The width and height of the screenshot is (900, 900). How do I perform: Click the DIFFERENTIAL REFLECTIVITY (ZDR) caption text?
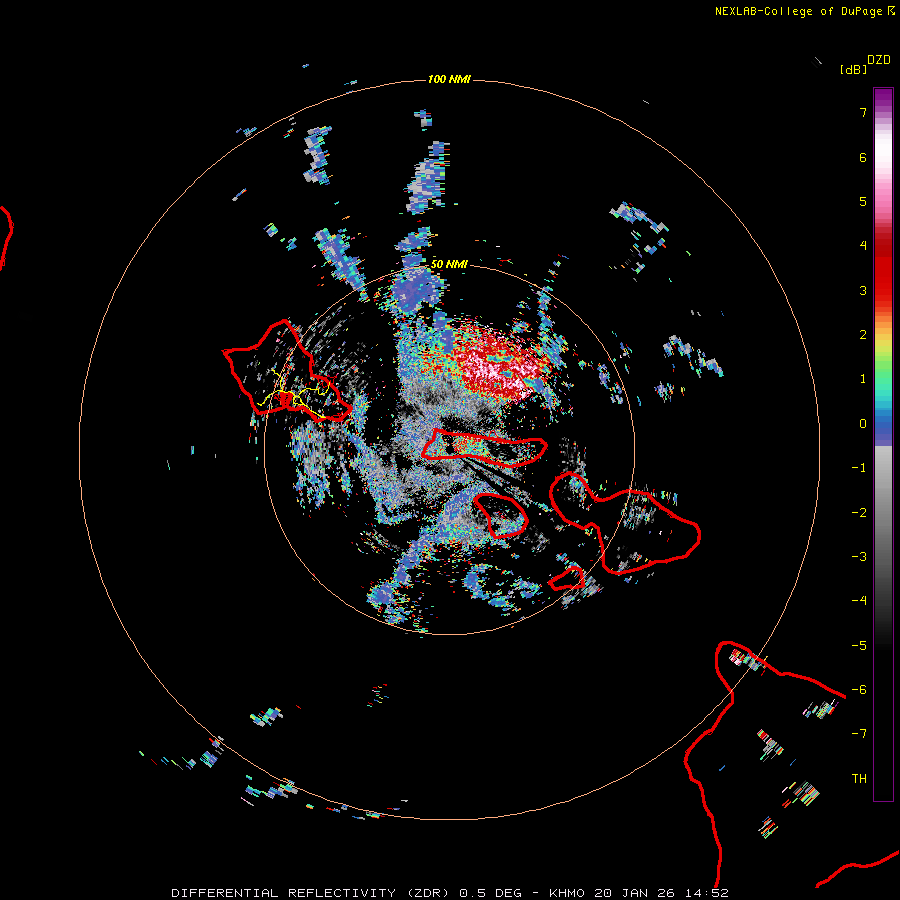tap(310, 893)
